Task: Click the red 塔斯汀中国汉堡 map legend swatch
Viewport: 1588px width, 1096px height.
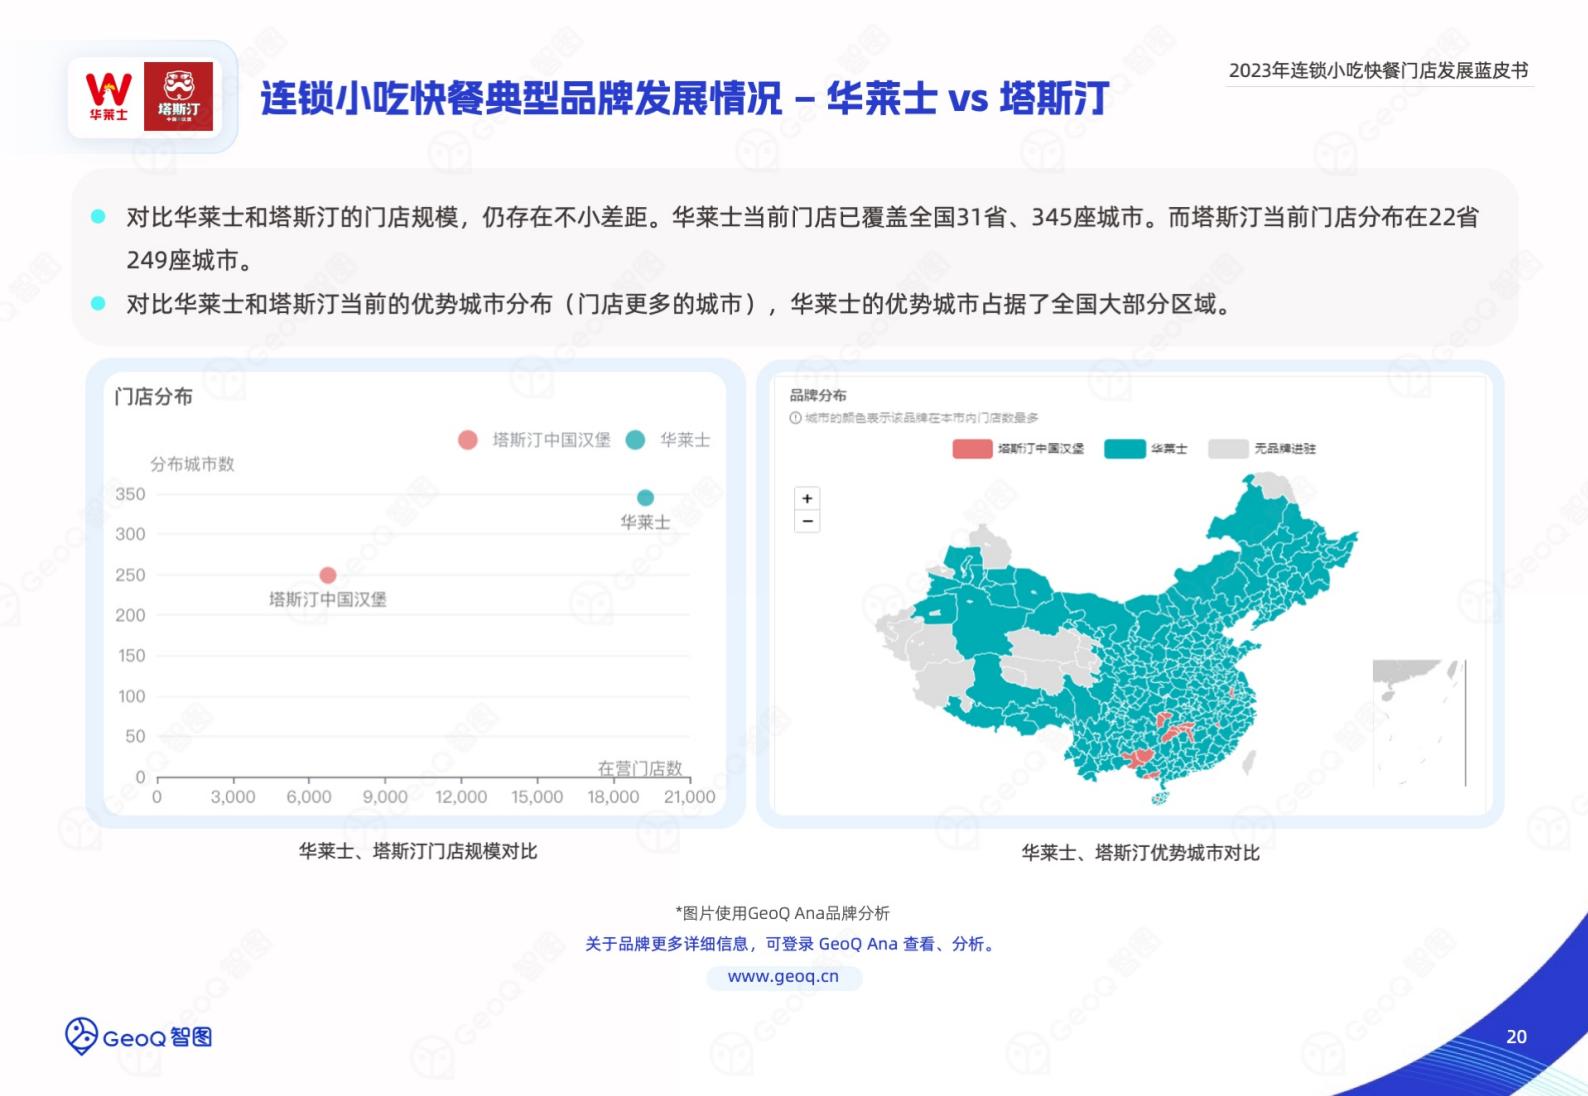Action: [x=972, y=449]
